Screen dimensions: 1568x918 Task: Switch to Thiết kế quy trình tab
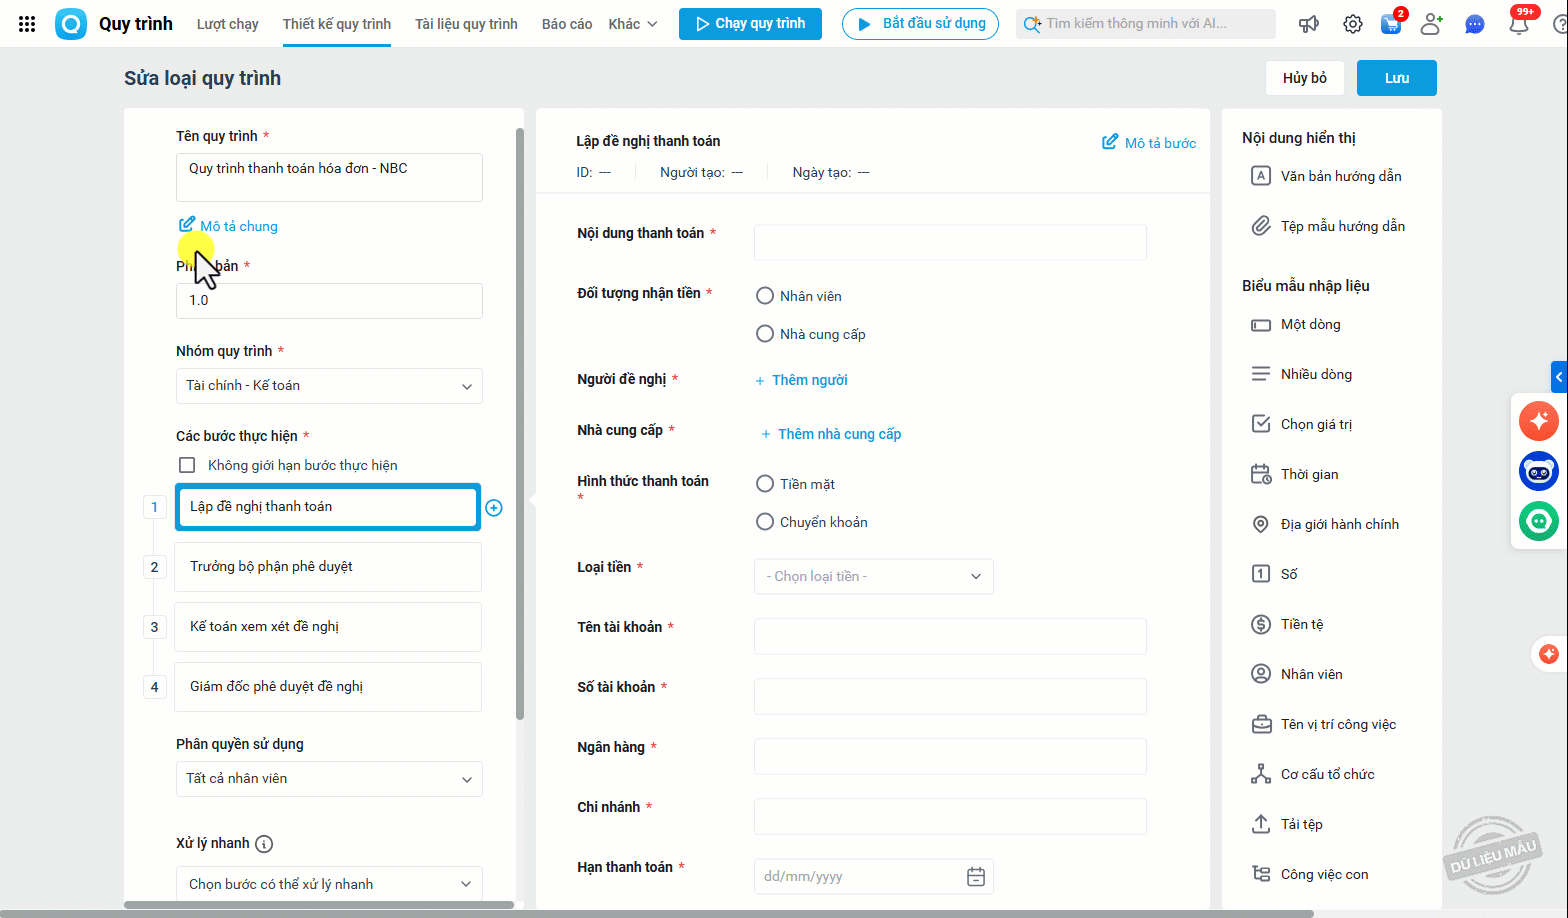[x=337, y=24]
